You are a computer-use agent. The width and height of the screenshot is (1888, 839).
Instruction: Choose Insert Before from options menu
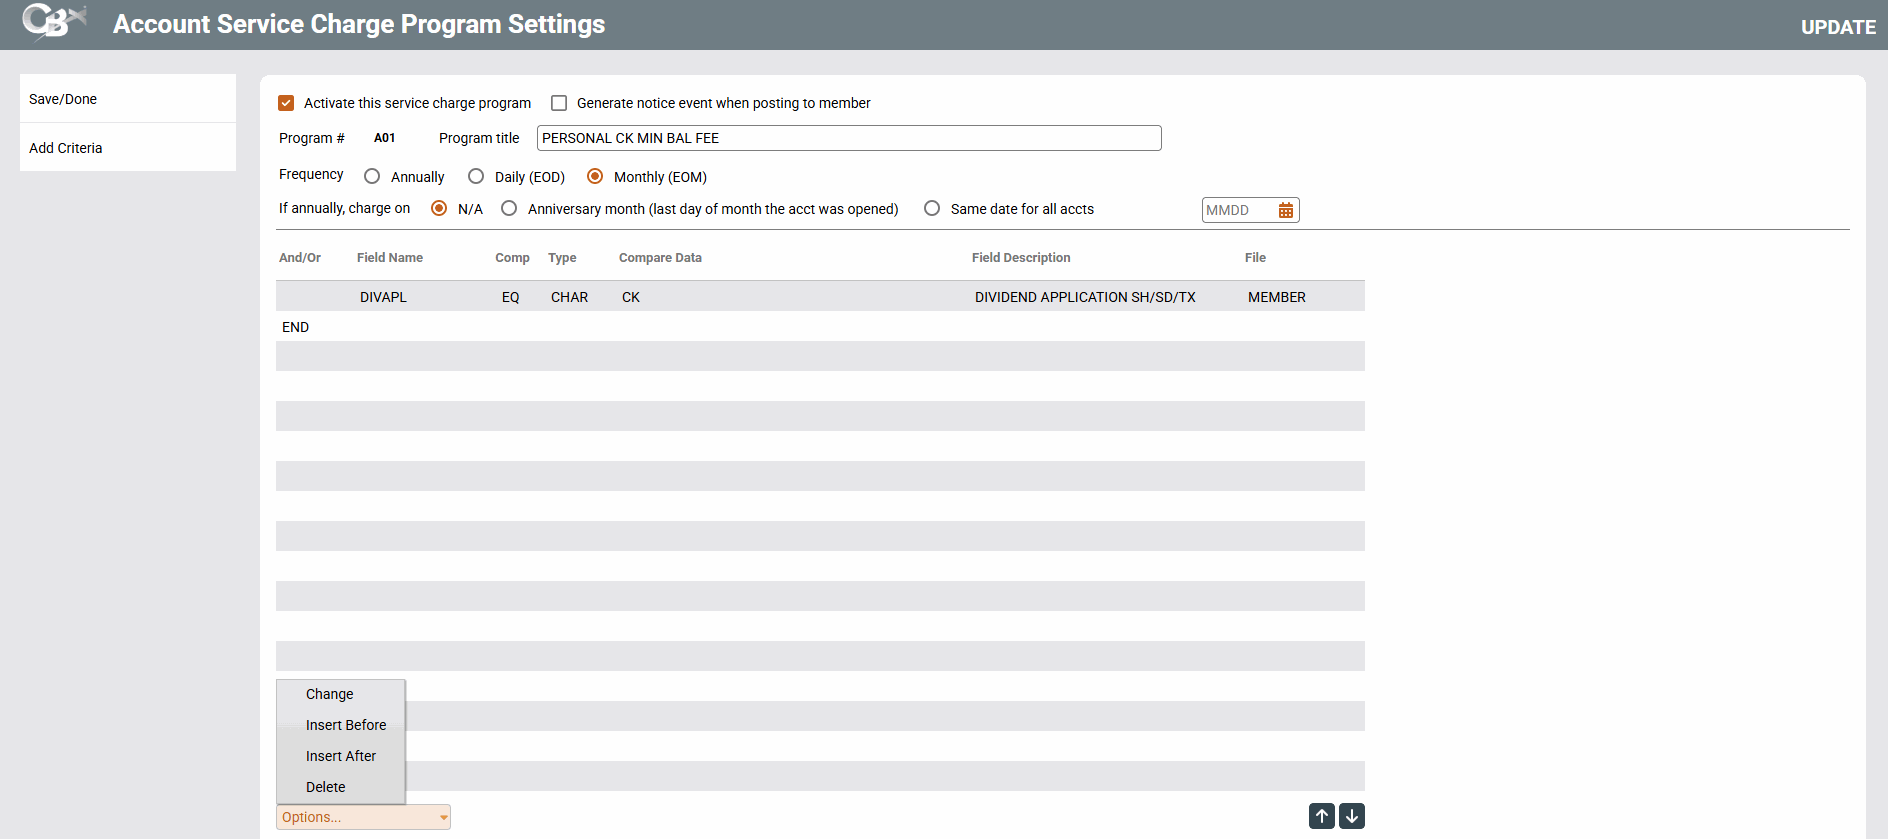(x=346, y=725)
